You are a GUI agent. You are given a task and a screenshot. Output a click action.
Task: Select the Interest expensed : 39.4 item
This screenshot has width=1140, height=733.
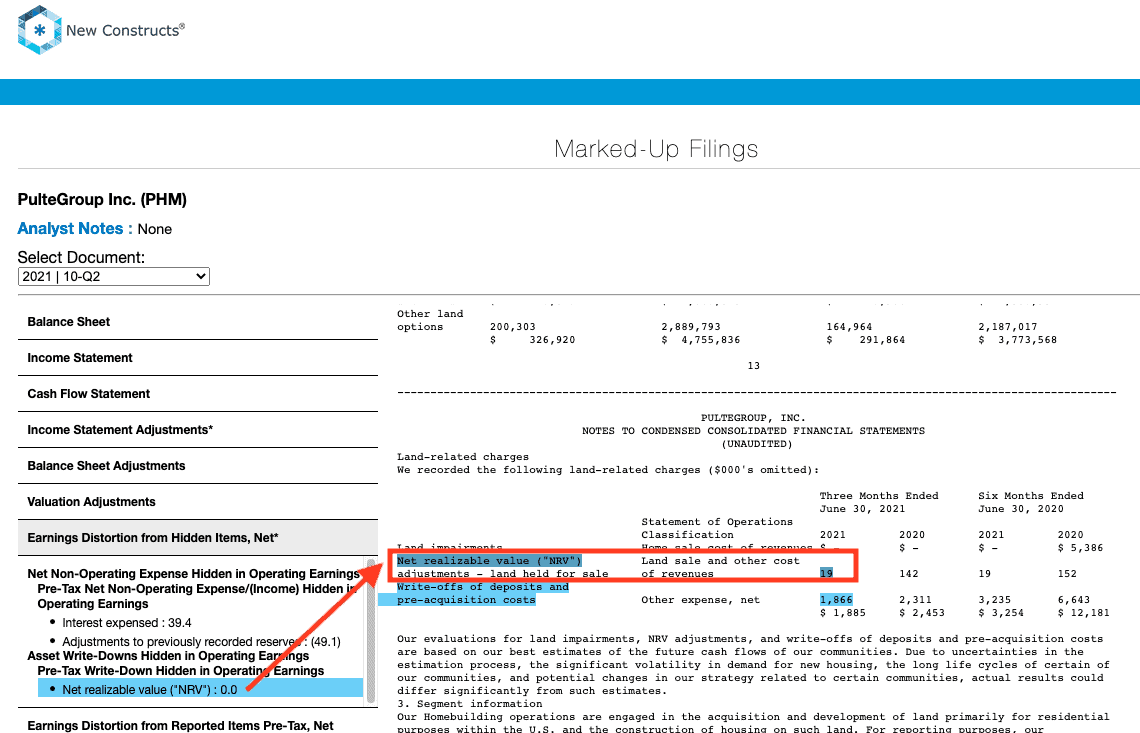pyautogui.click(x=127, y=622)
